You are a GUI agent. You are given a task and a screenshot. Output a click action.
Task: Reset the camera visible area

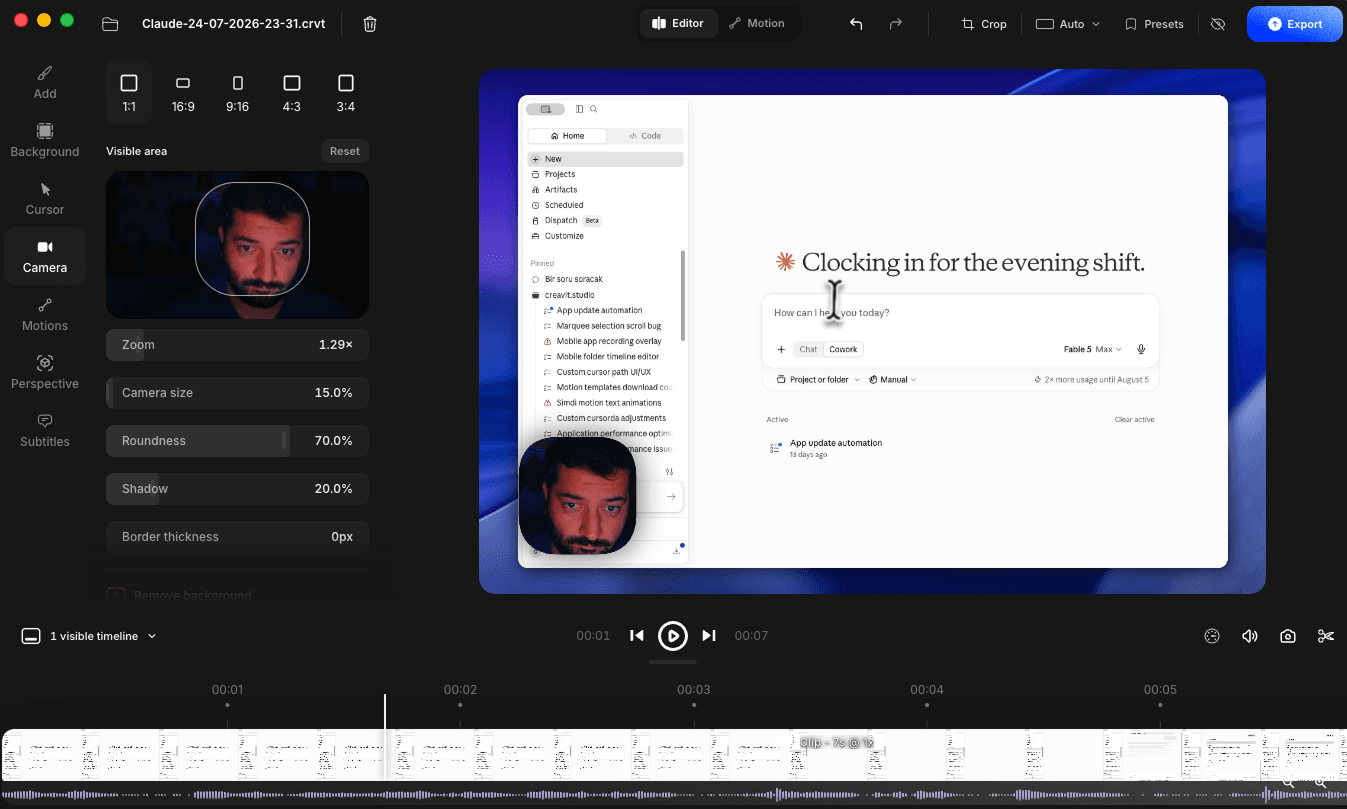[345, 151]
